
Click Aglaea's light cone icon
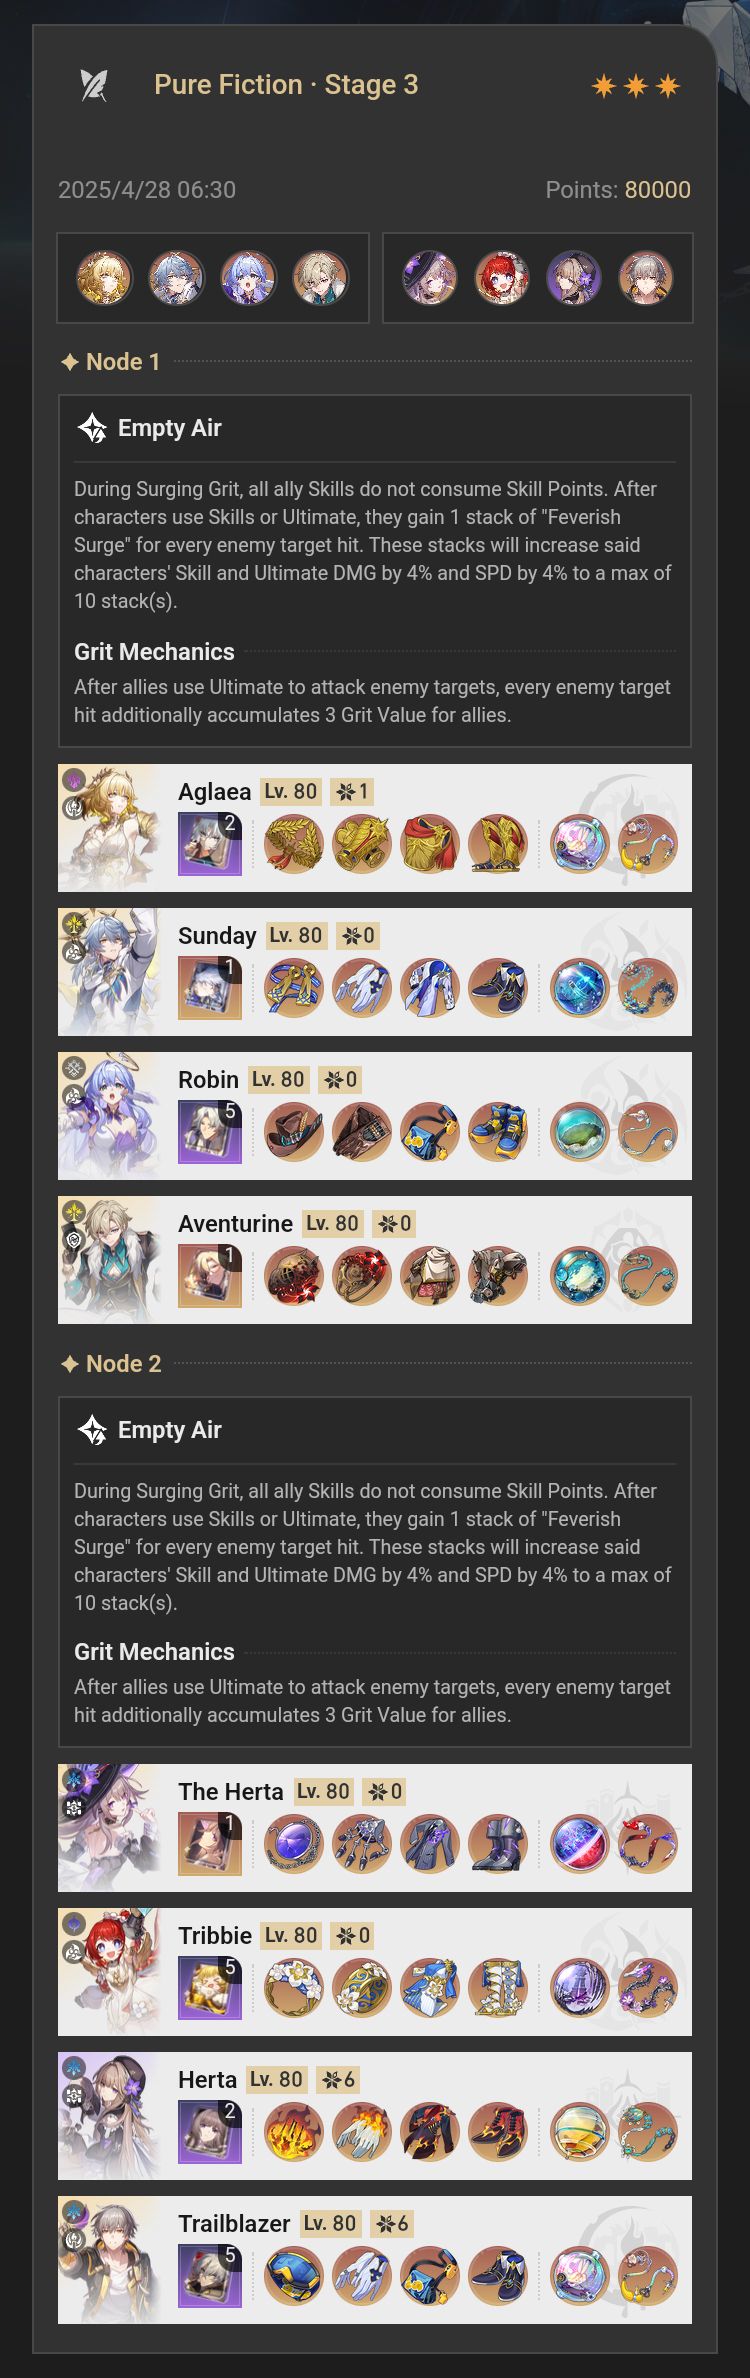click(x=210, y=843)
